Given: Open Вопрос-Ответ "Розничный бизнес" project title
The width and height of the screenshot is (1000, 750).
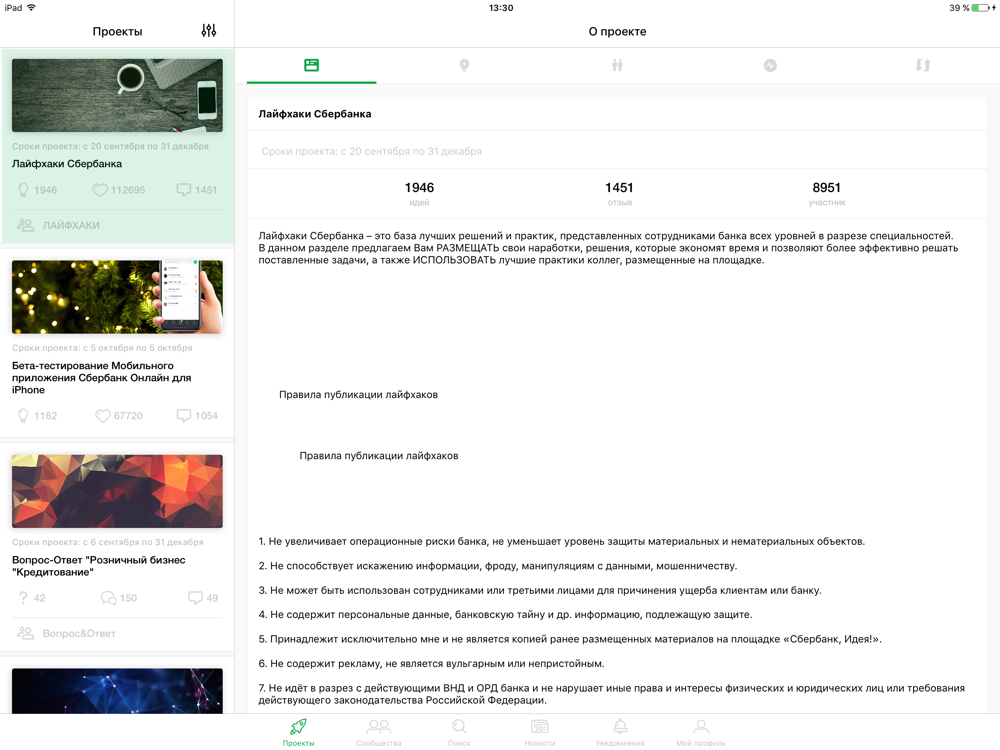Looking at the screenshot, I should (99, 566).
